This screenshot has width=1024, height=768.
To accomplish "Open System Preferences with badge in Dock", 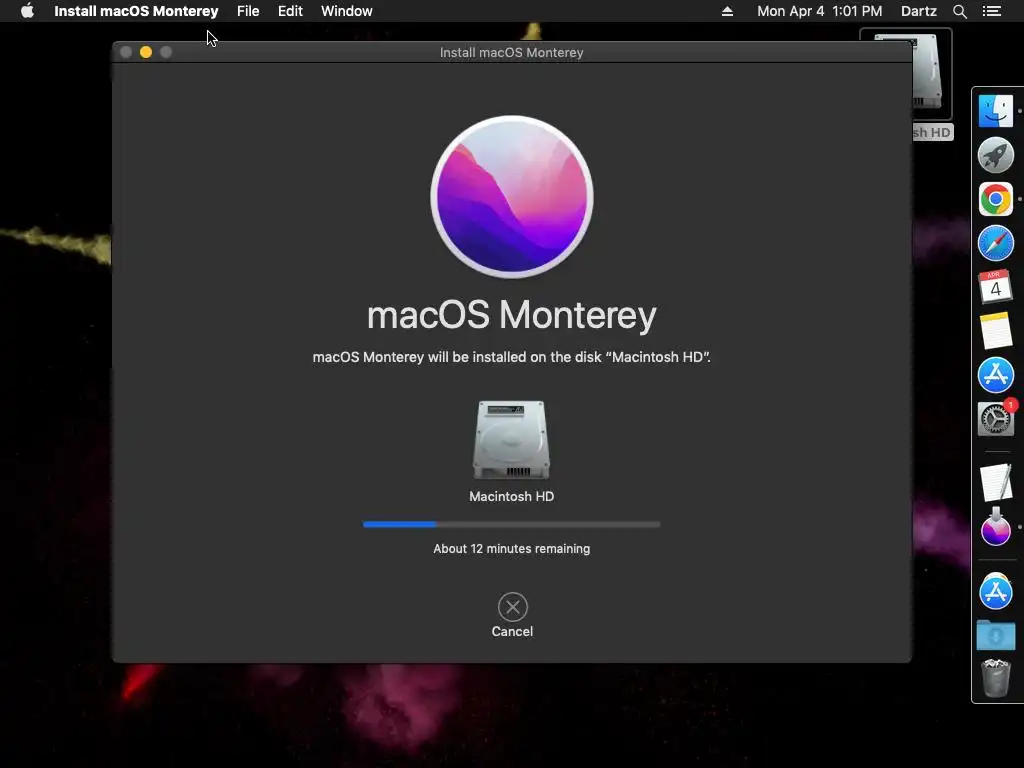I will point(995,418).
